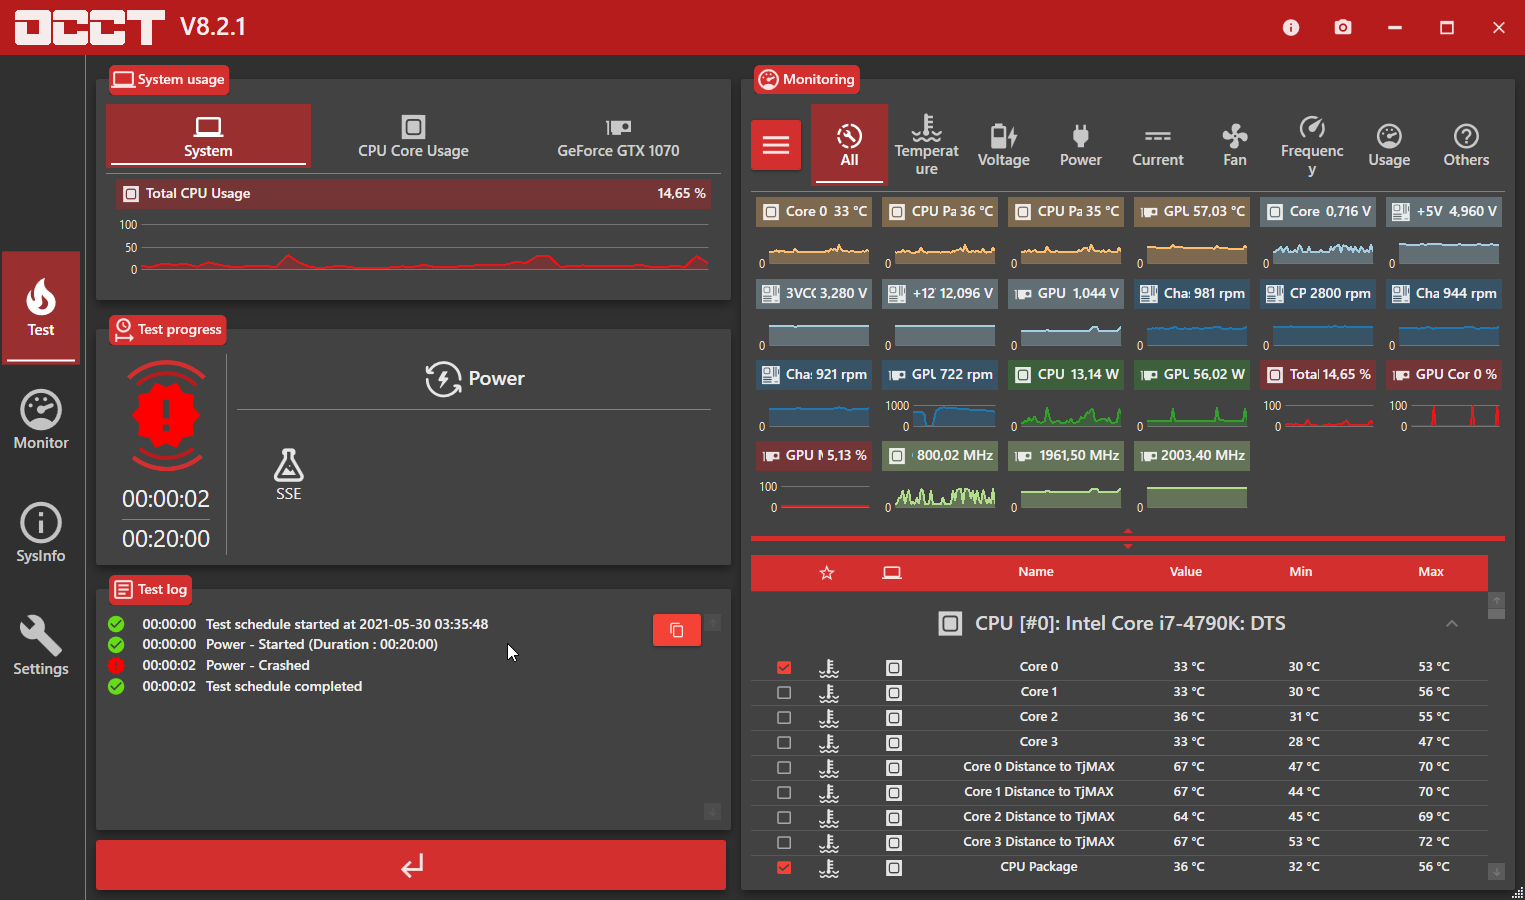Open the Settings wrench in sidebar
Screen dimensions: 1525x900
[41, 646]
